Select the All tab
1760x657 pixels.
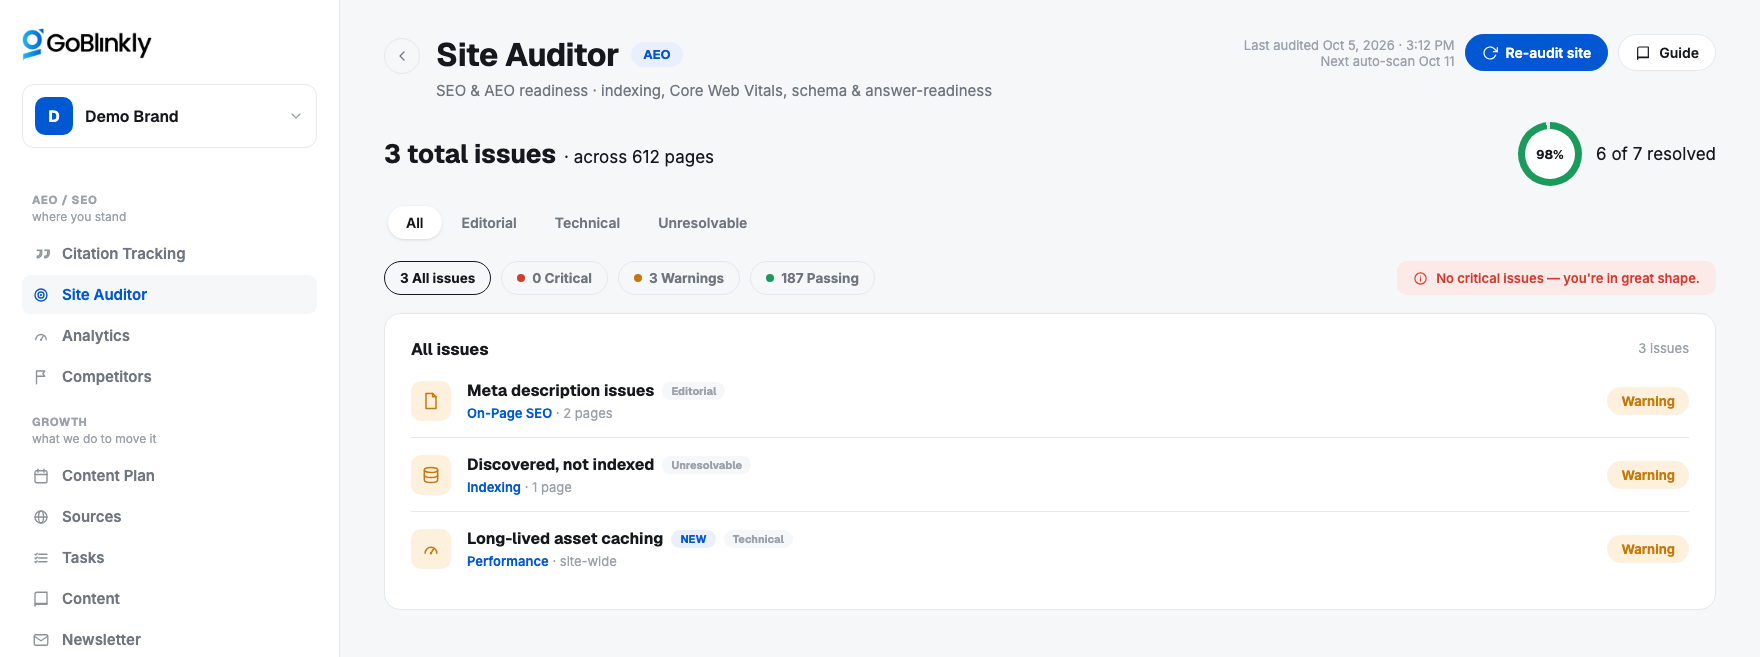(415, 223)
